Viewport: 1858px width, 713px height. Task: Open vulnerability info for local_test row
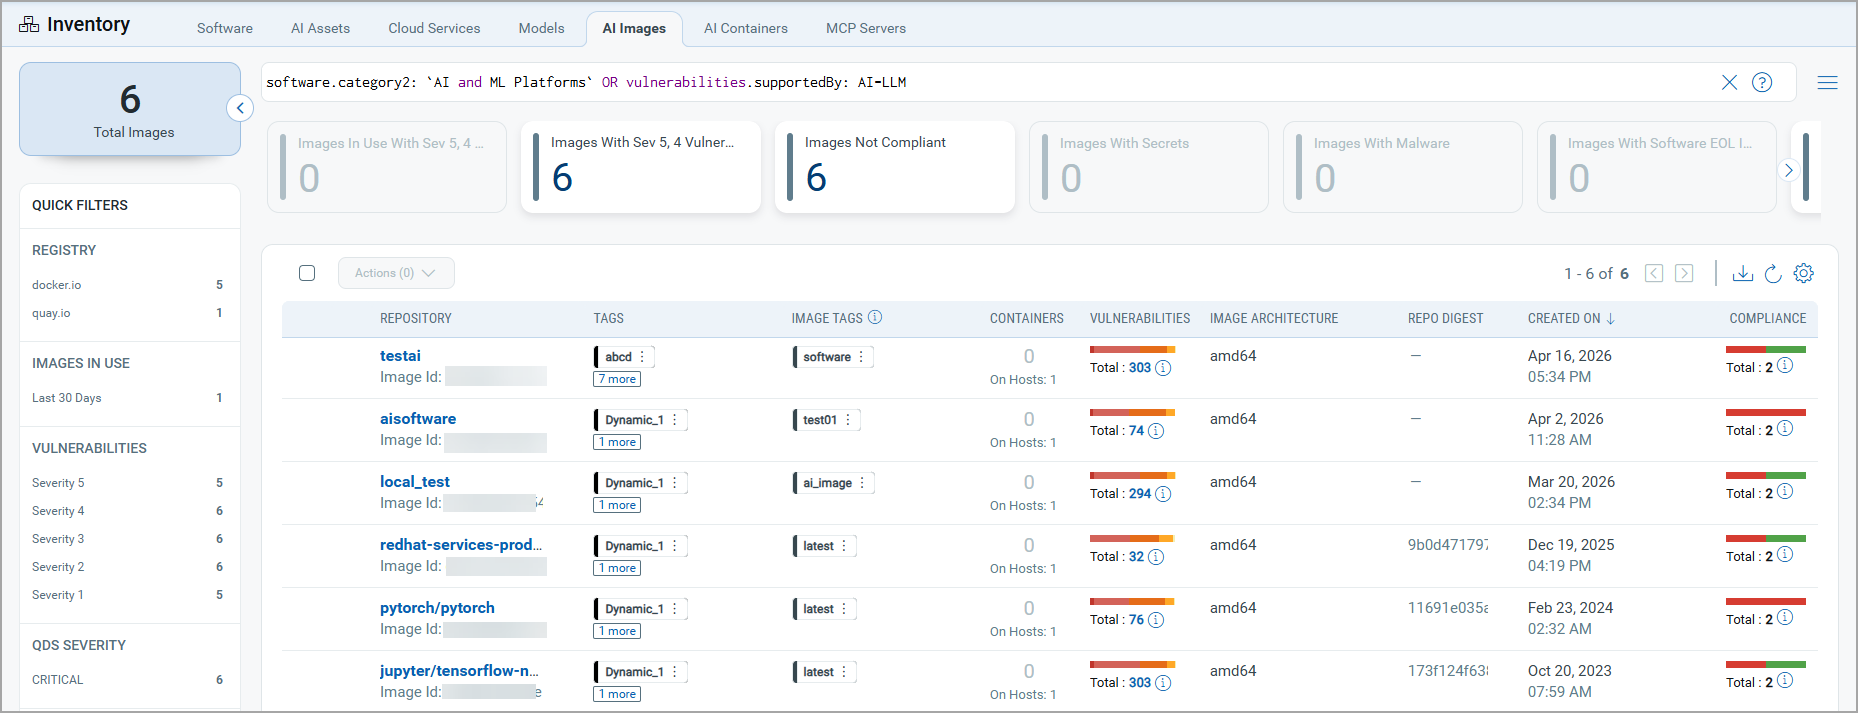[x=1163, y=494]
